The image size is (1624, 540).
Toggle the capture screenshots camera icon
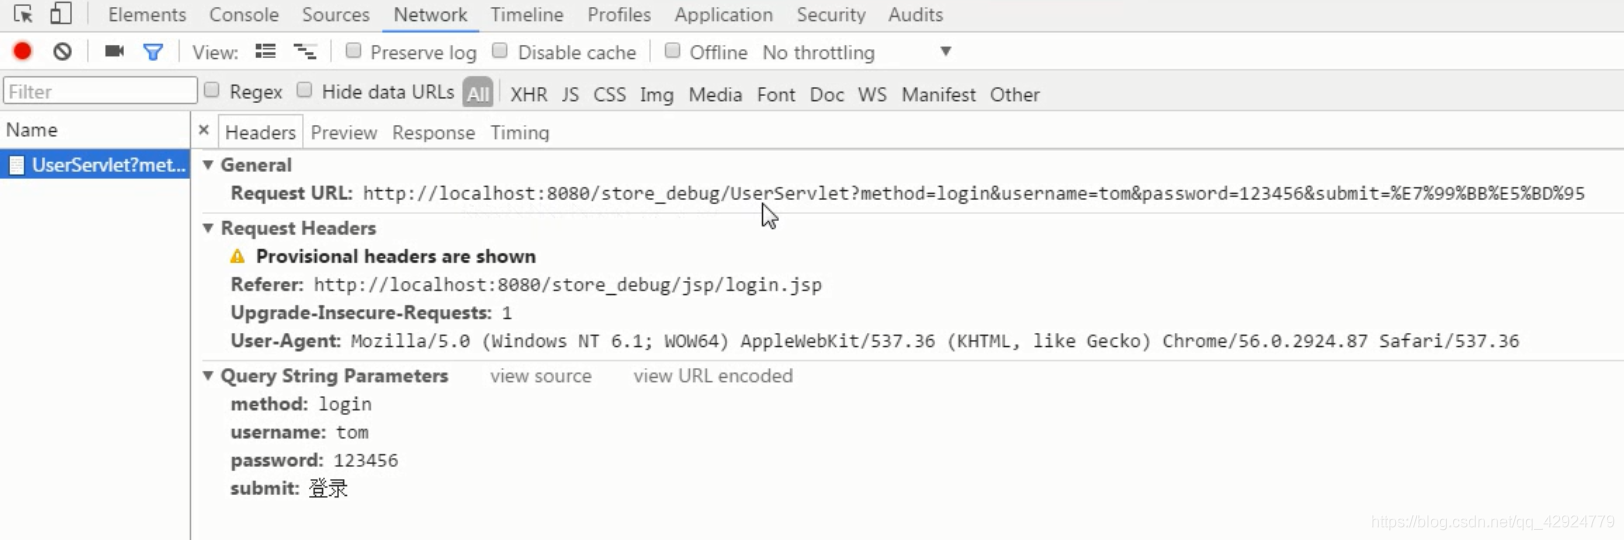[x=114, y=51]
